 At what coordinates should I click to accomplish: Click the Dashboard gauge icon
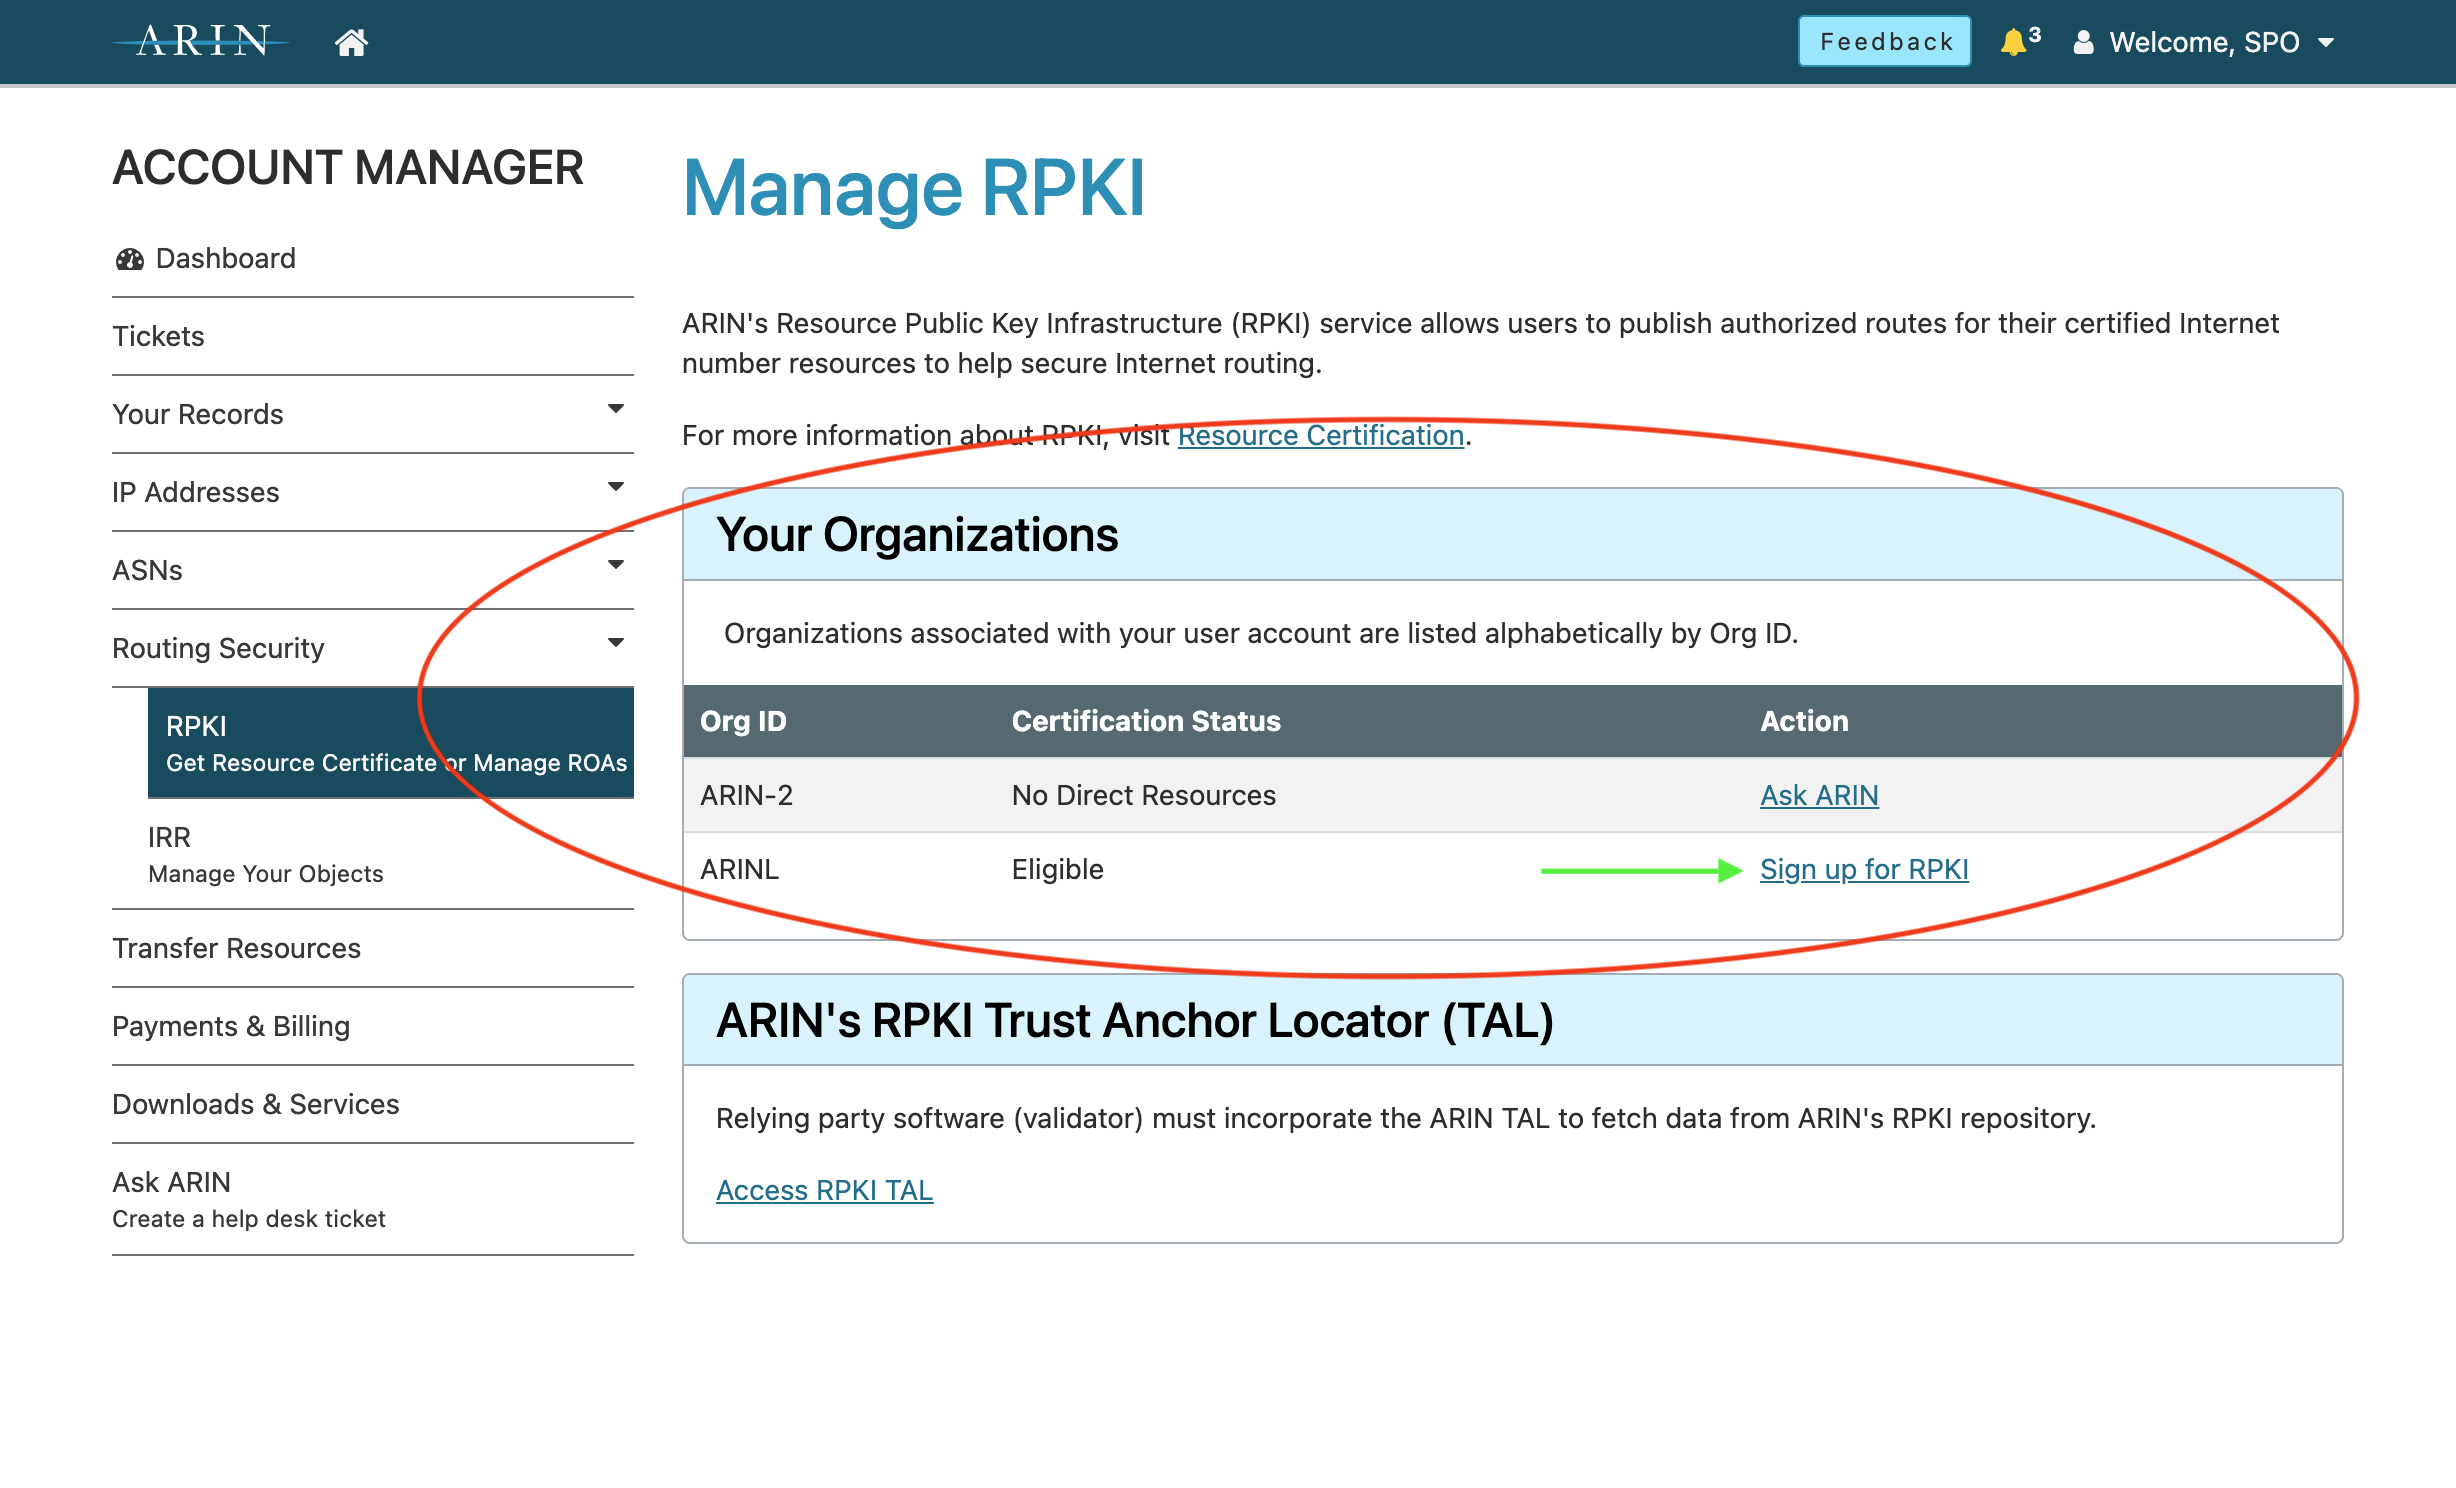coord(130,259)
